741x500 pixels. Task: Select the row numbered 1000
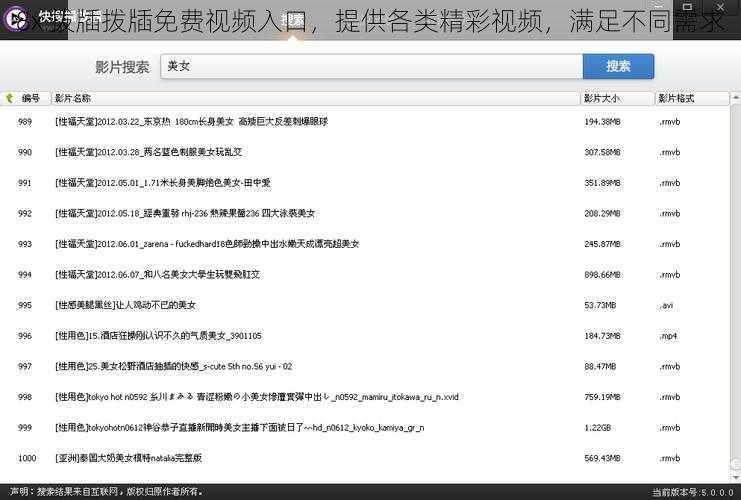(x=364, y=458)
